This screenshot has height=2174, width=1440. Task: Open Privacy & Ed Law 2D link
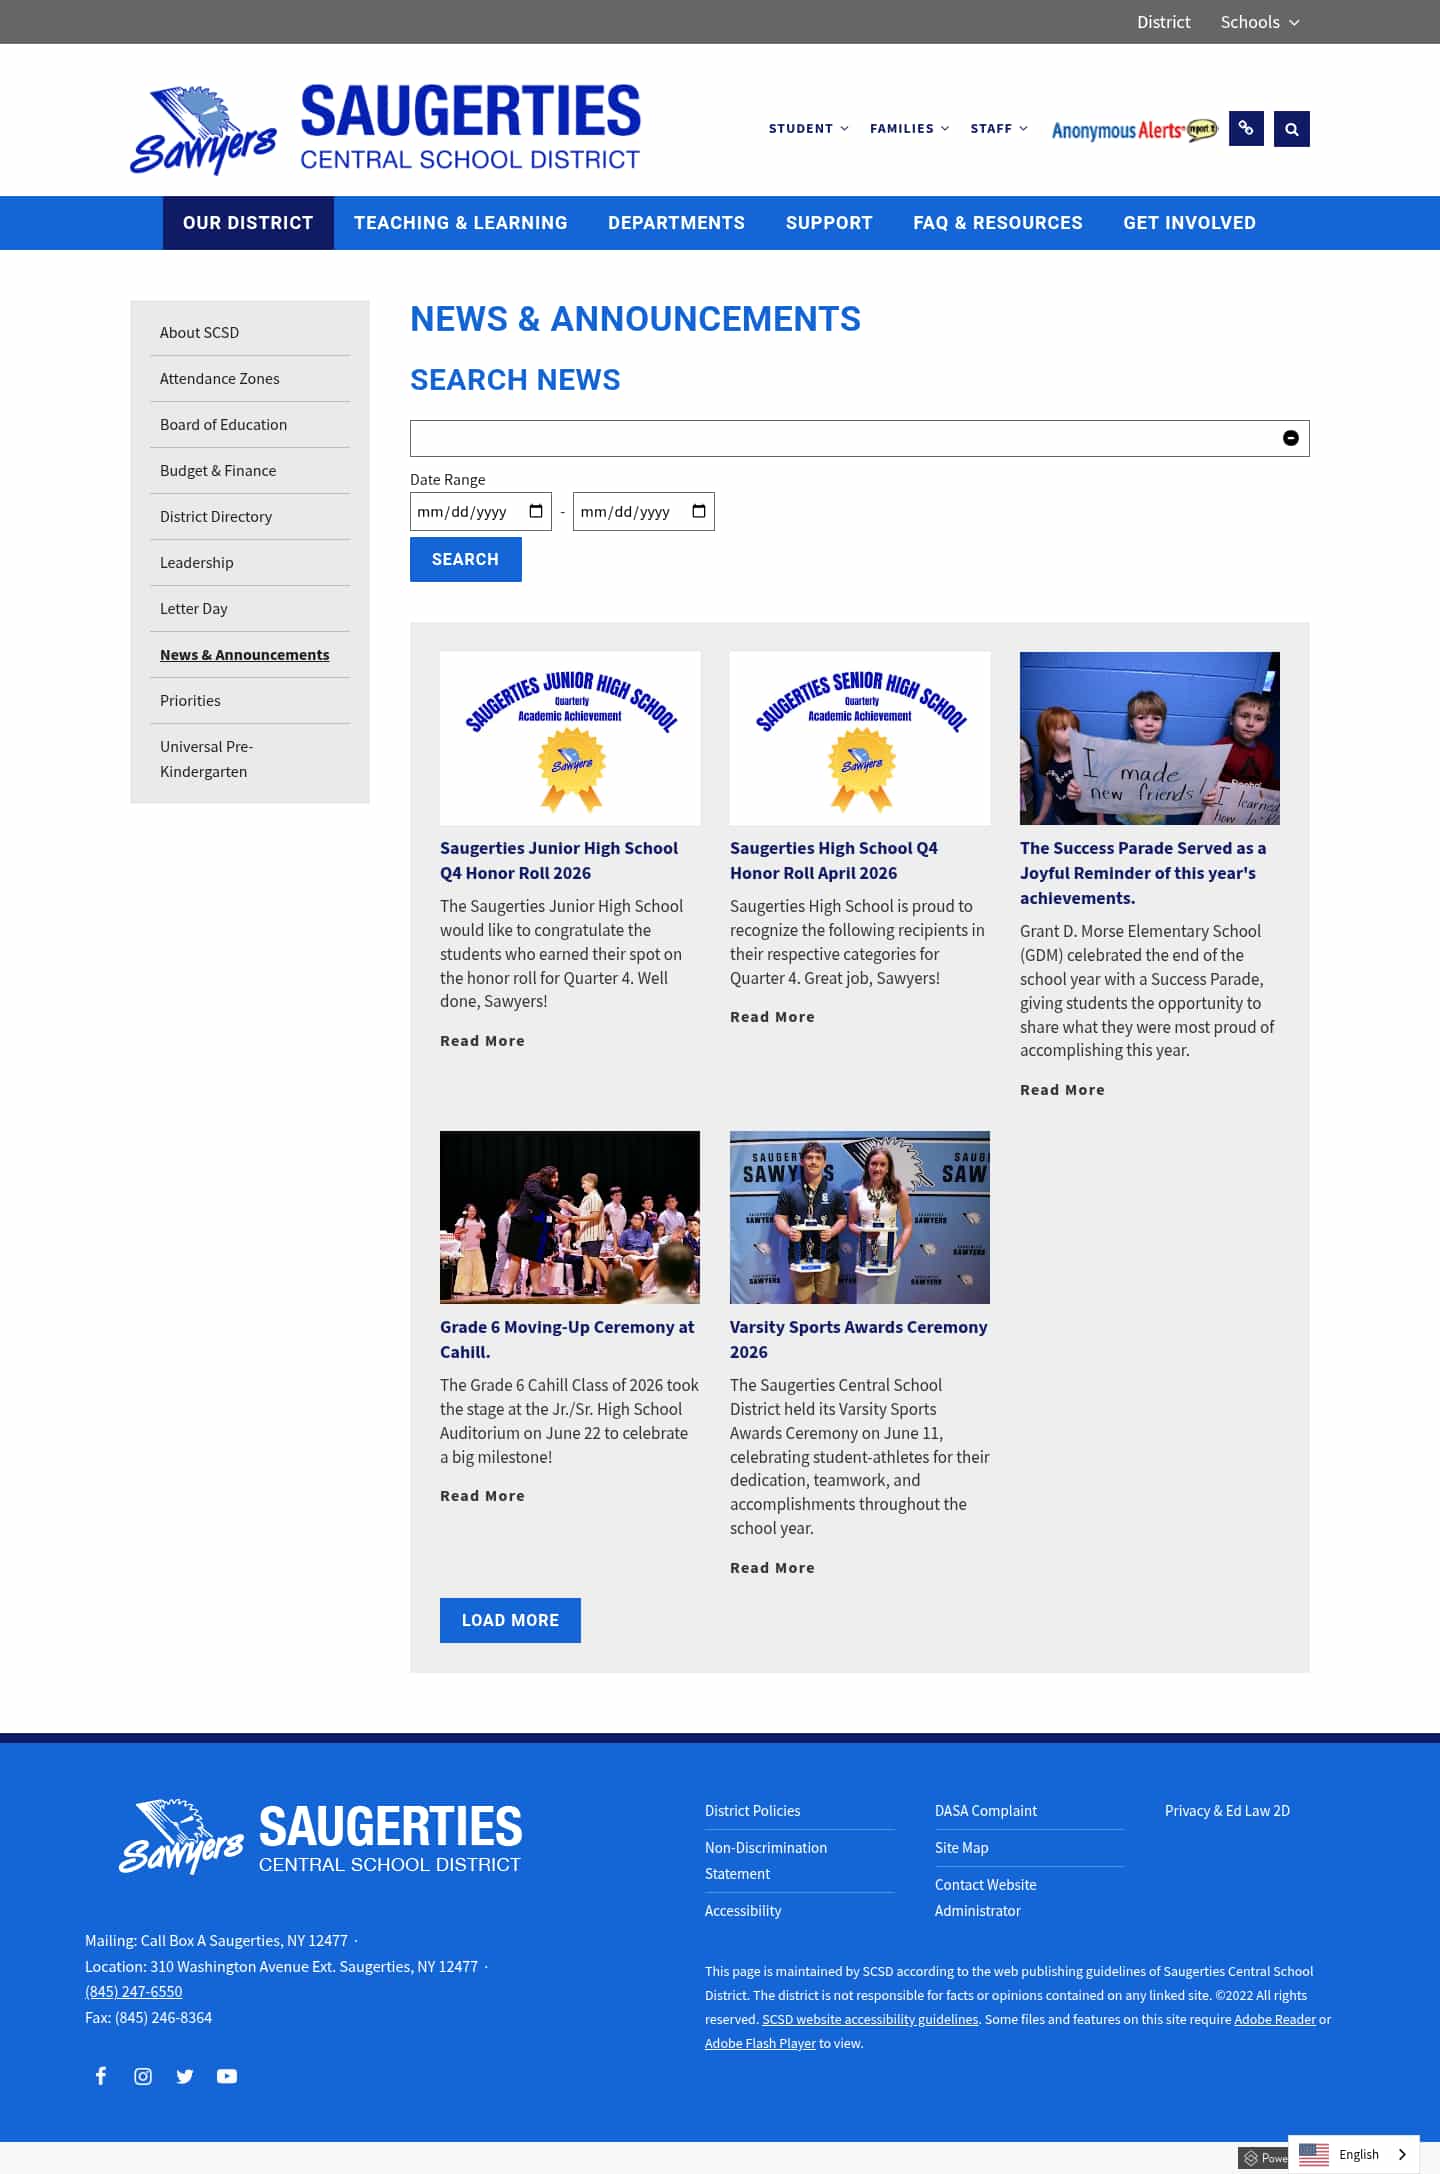pos(1227,1811)
